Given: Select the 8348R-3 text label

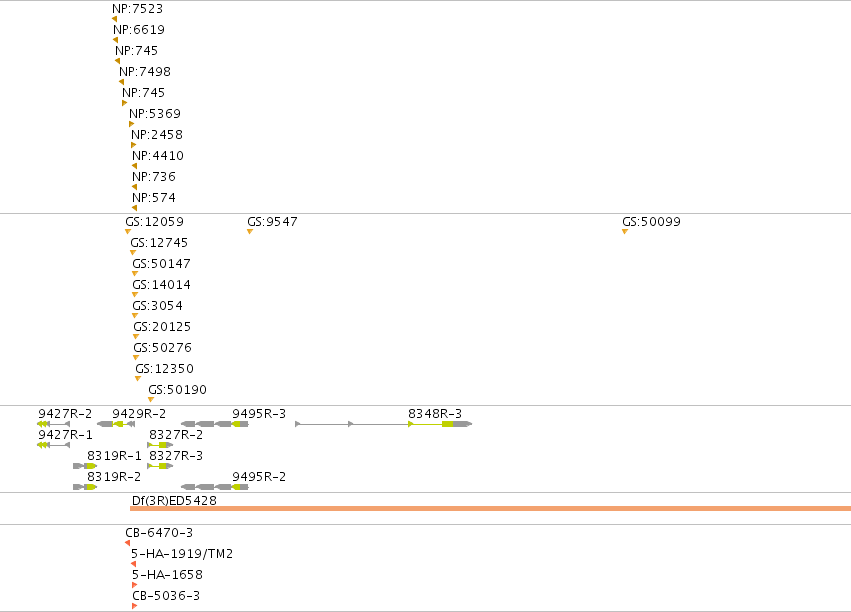Looking at the screenshot, I should [435, 413].
